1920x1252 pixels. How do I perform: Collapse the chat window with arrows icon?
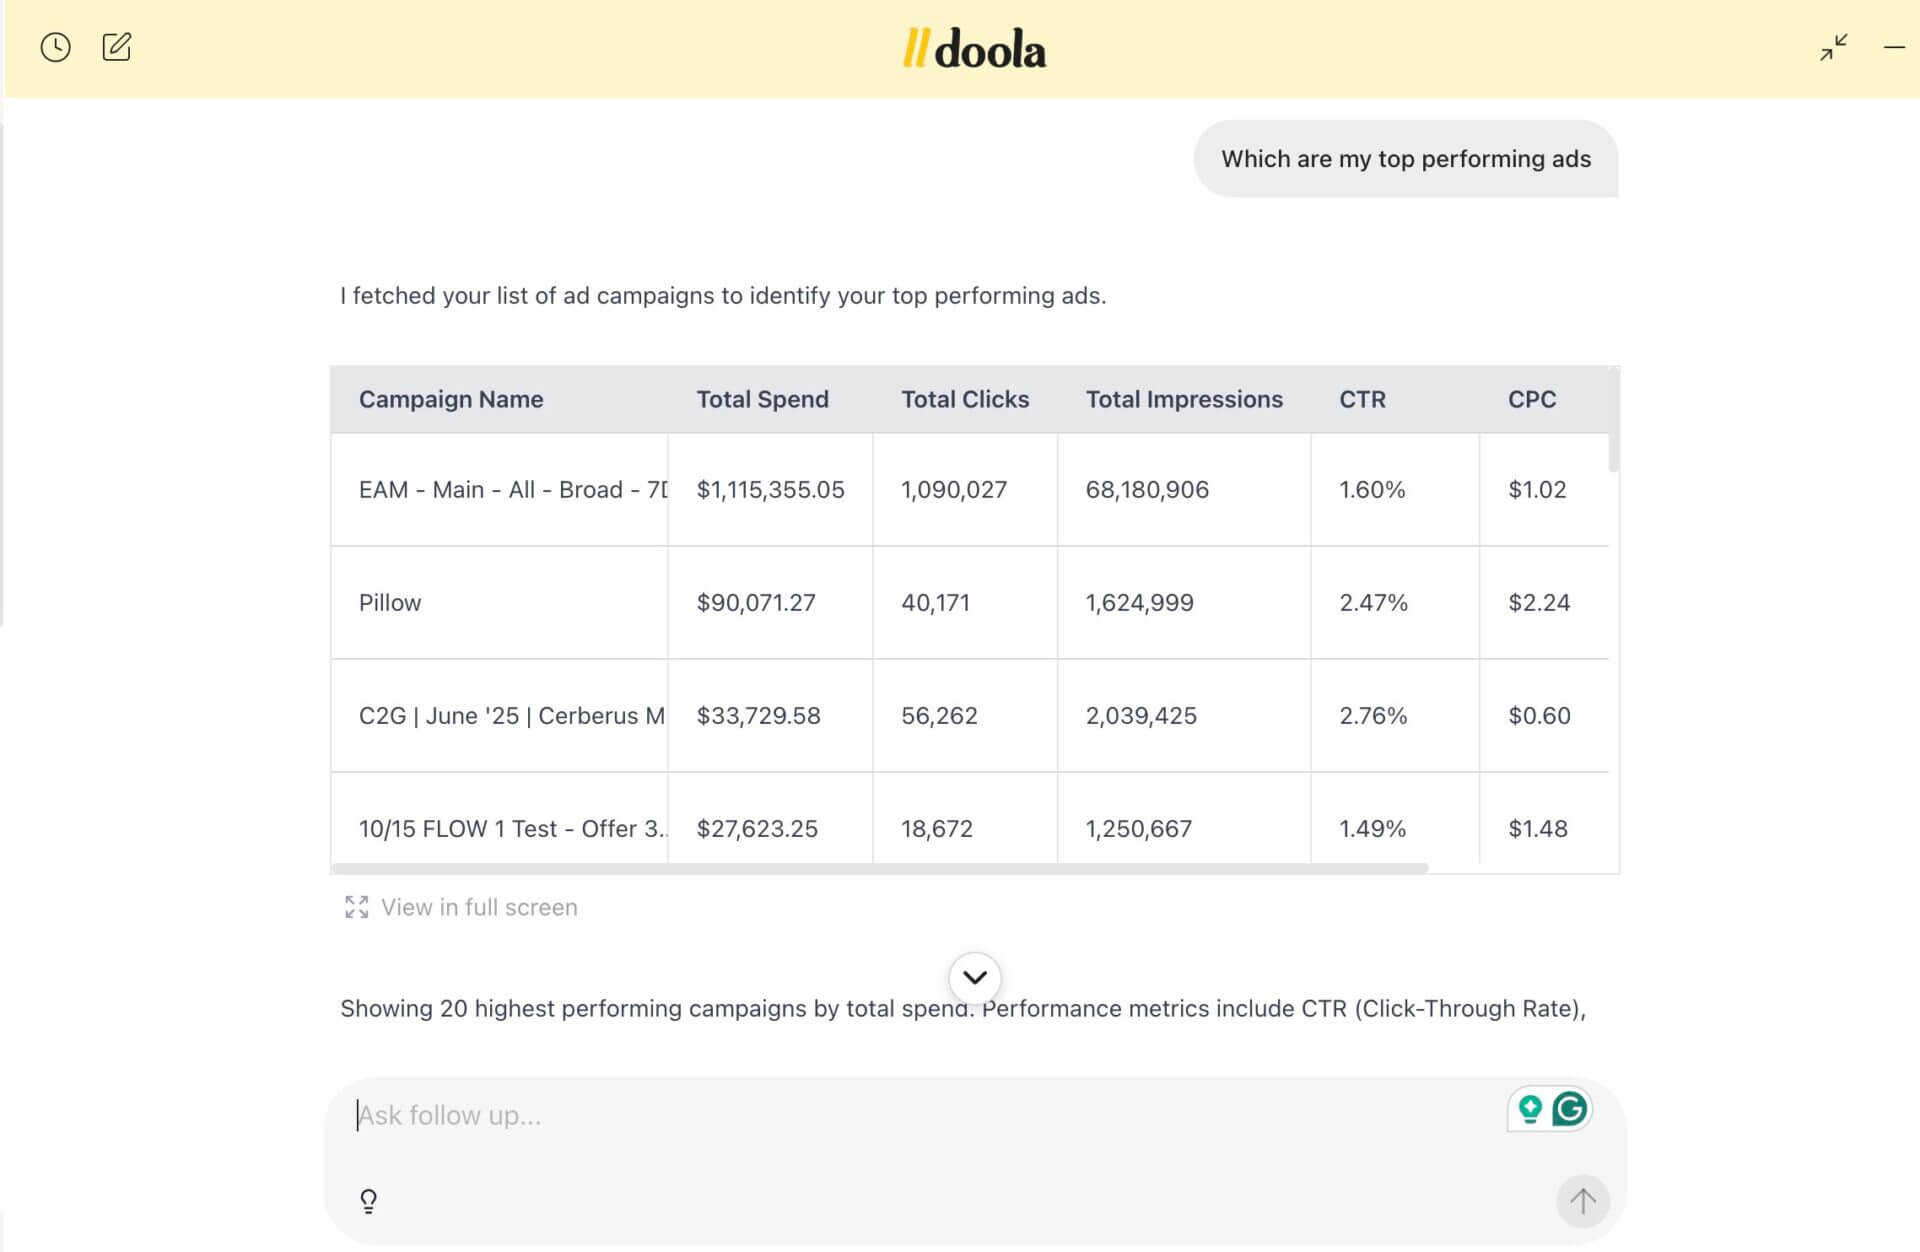click(x=1833, y=47)
